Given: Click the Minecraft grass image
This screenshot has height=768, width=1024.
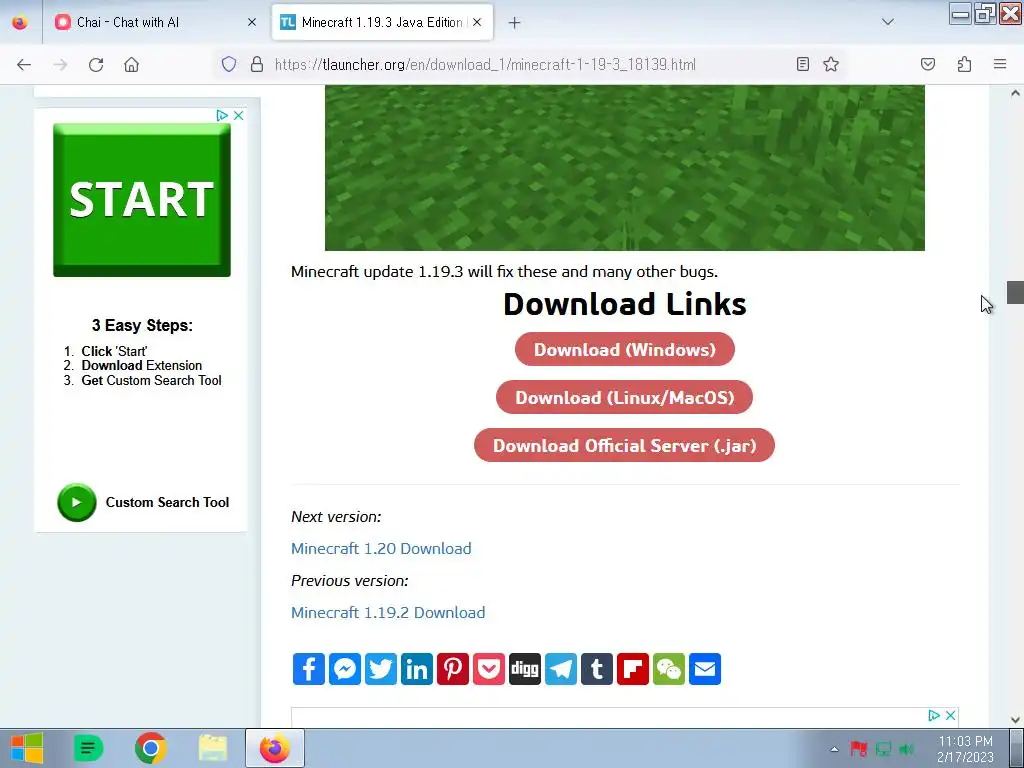Looking at the screenshot, I should [x=625, y=168].
